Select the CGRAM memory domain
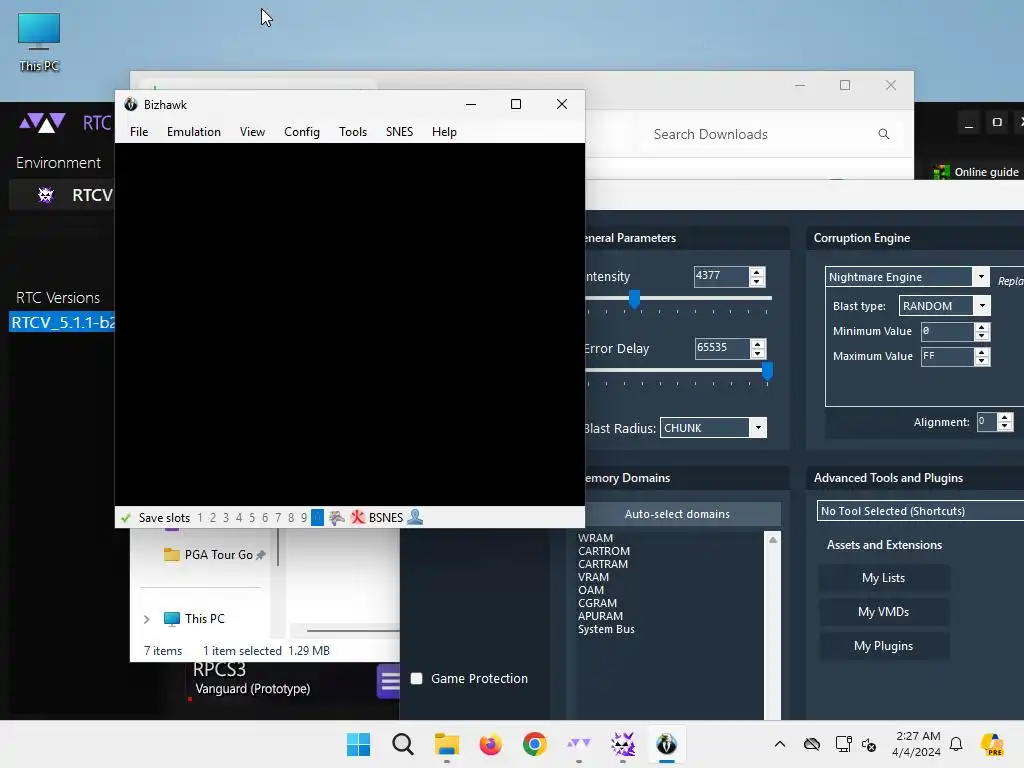The width and height of the screenshot is (1024, 768). [x=597, y=603]
